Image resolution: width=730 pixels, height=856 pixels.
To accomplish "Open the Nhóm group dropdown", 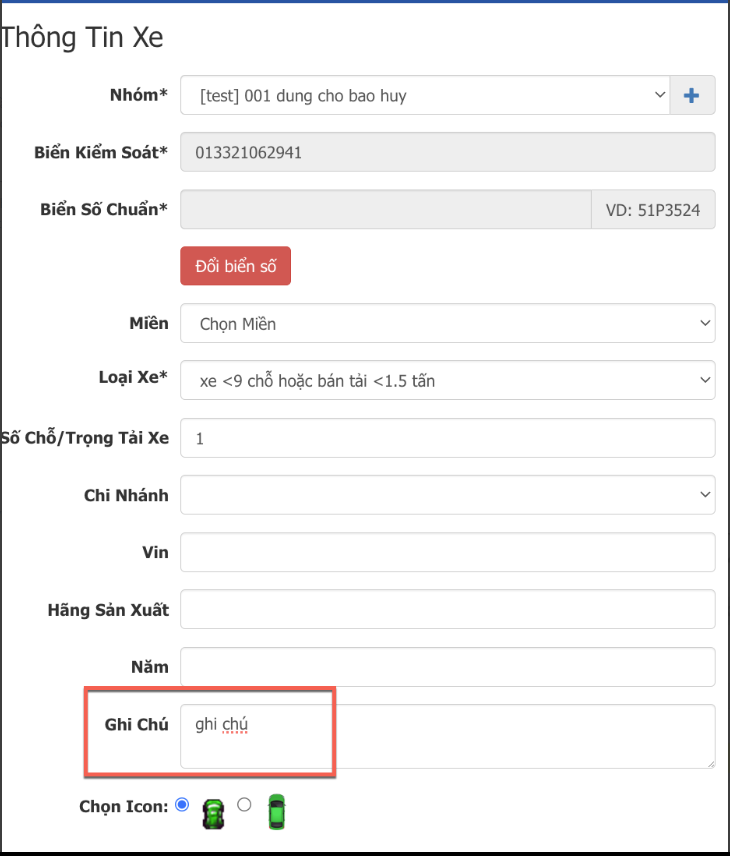I will tap(425, 96).
